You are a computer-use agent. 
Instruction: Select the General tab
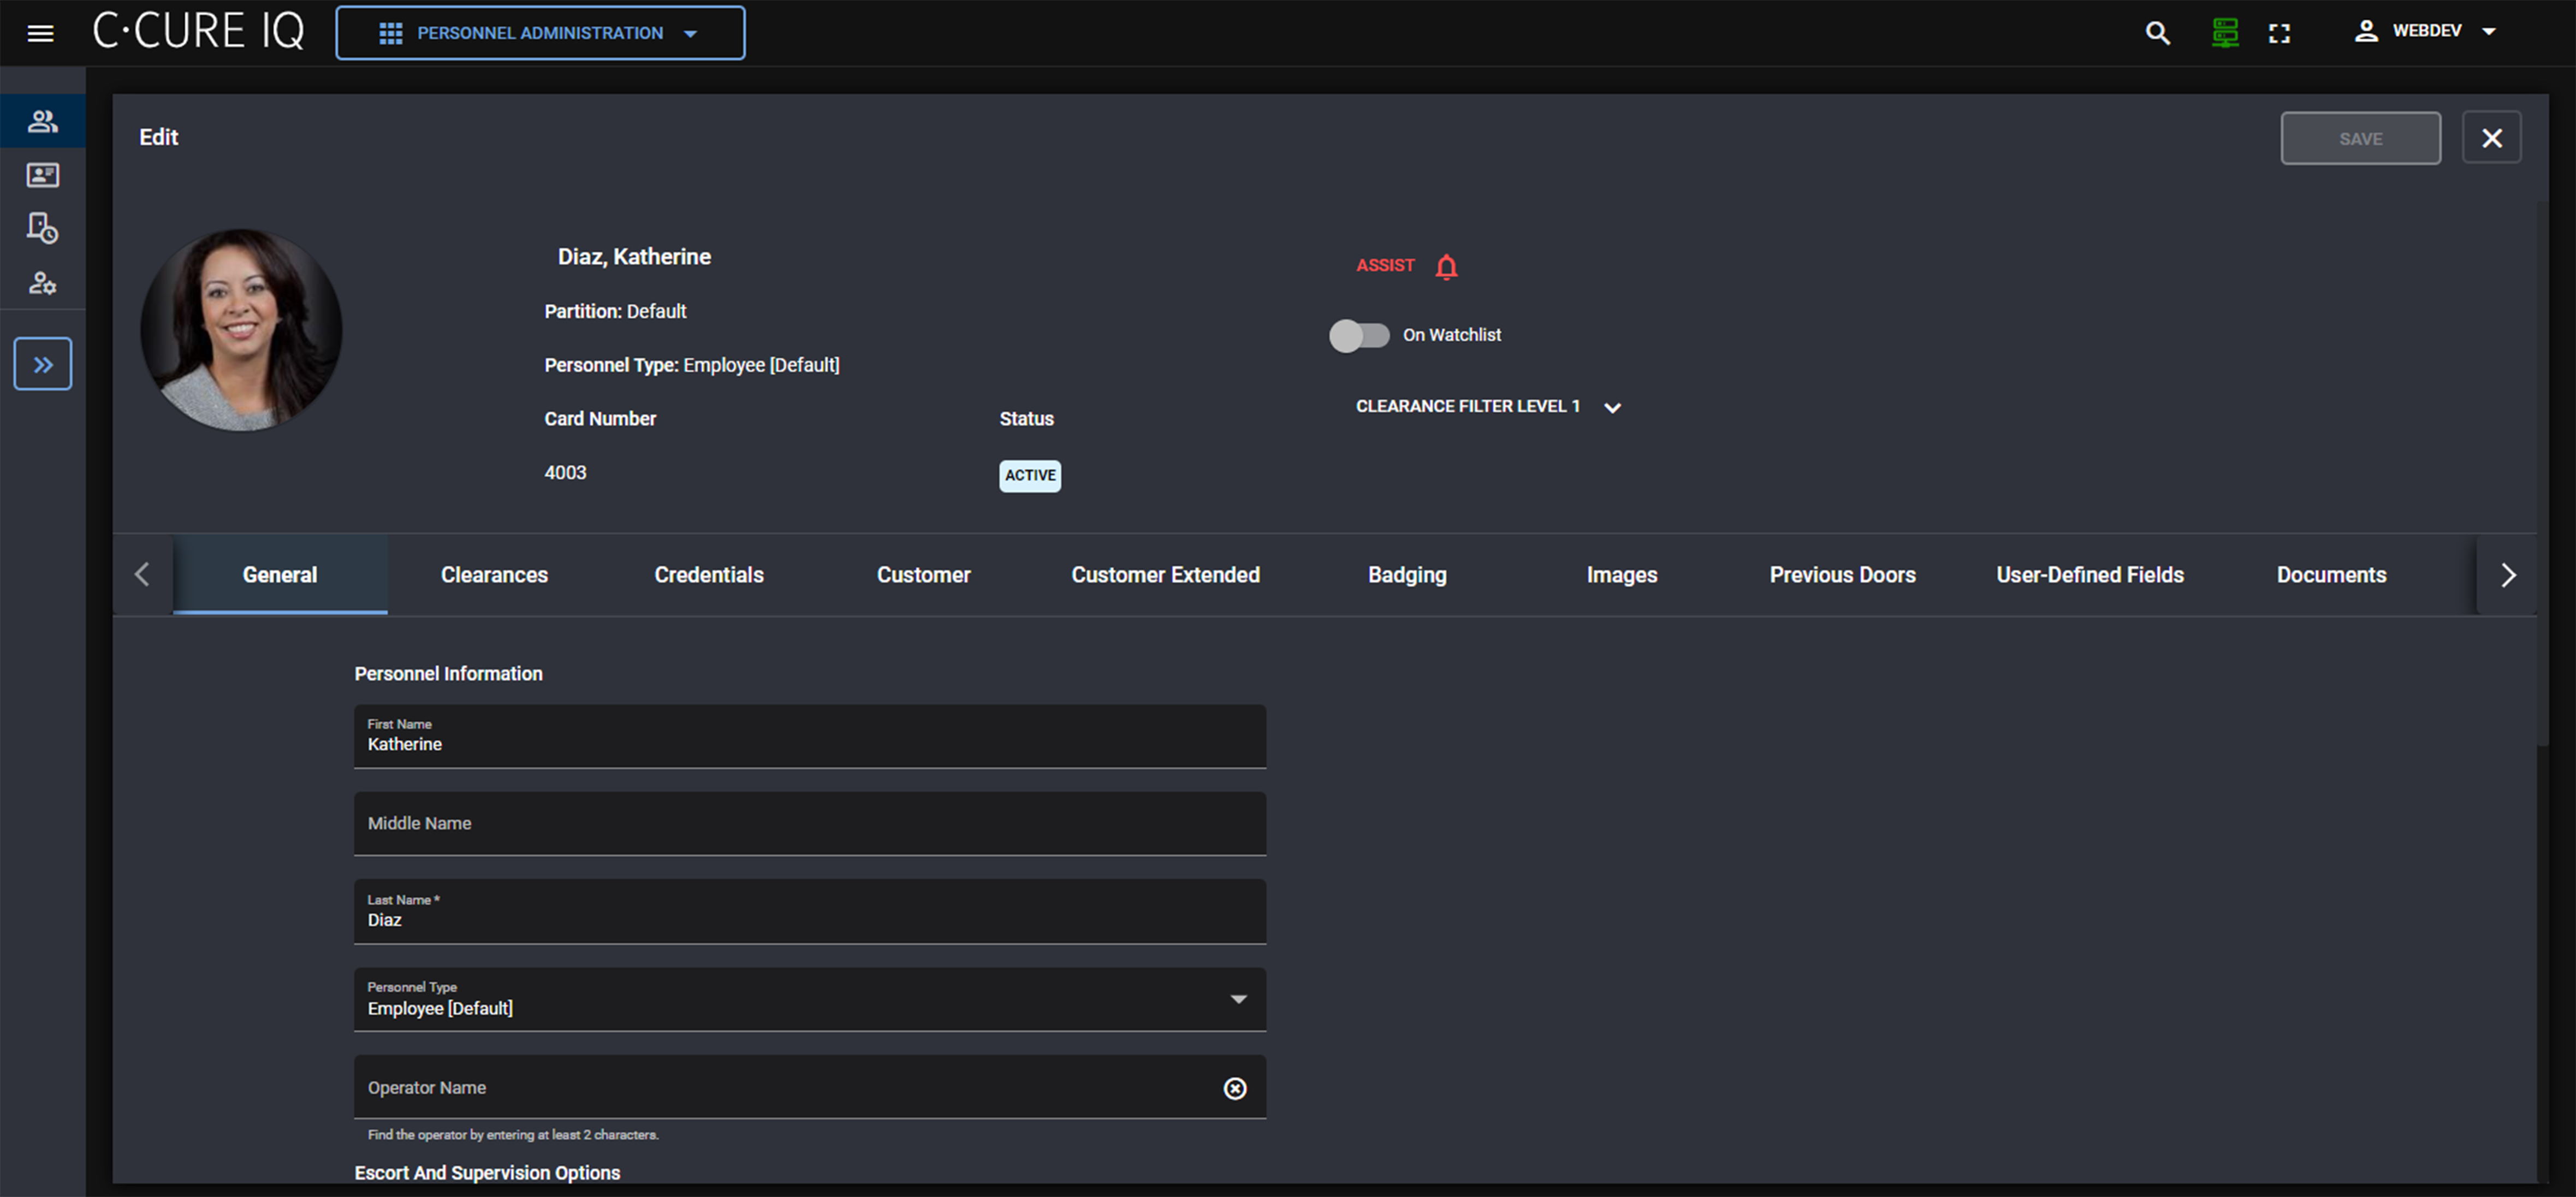click(280, 574)
